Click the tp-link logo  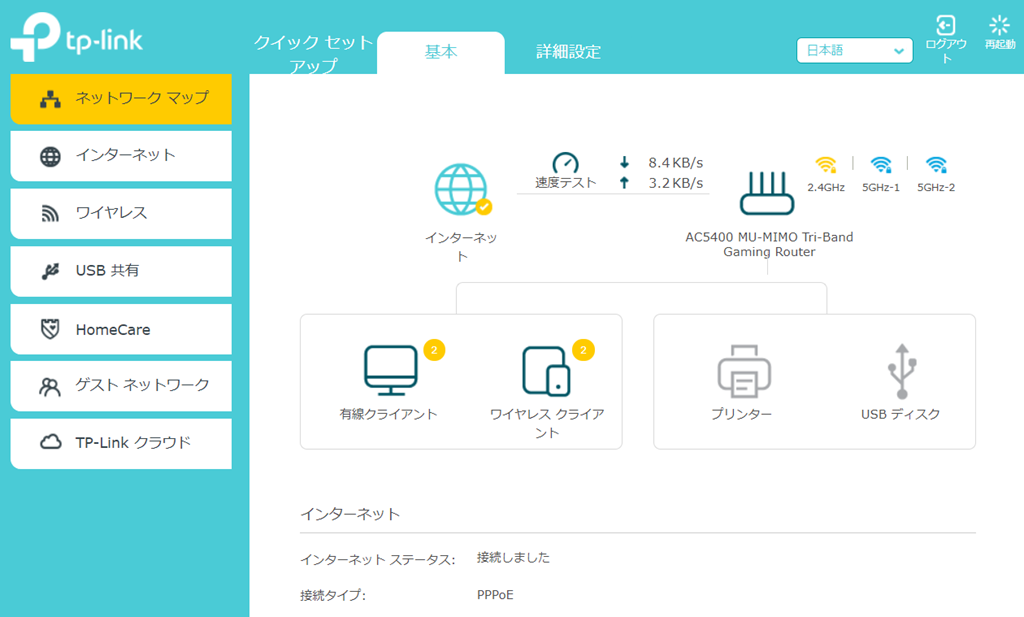[76, 37]
